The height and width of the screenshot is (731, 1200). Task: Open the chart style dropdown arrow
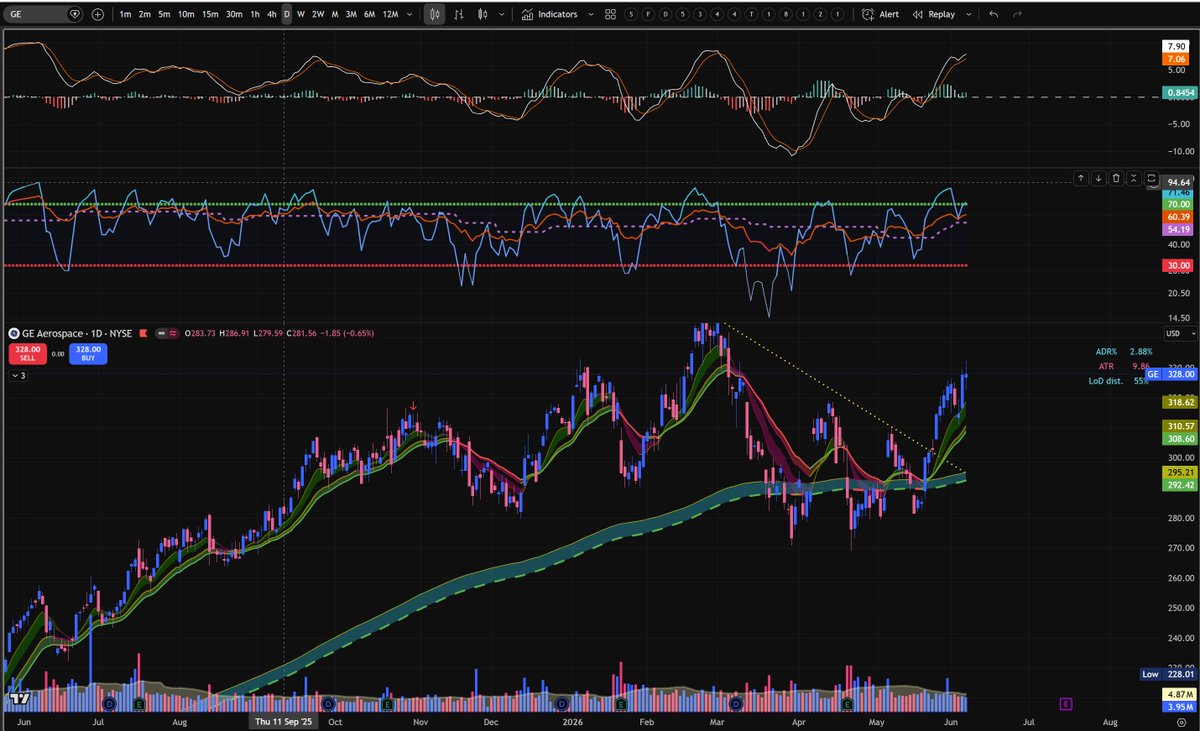pyautogui.click(x=503, y=15)
